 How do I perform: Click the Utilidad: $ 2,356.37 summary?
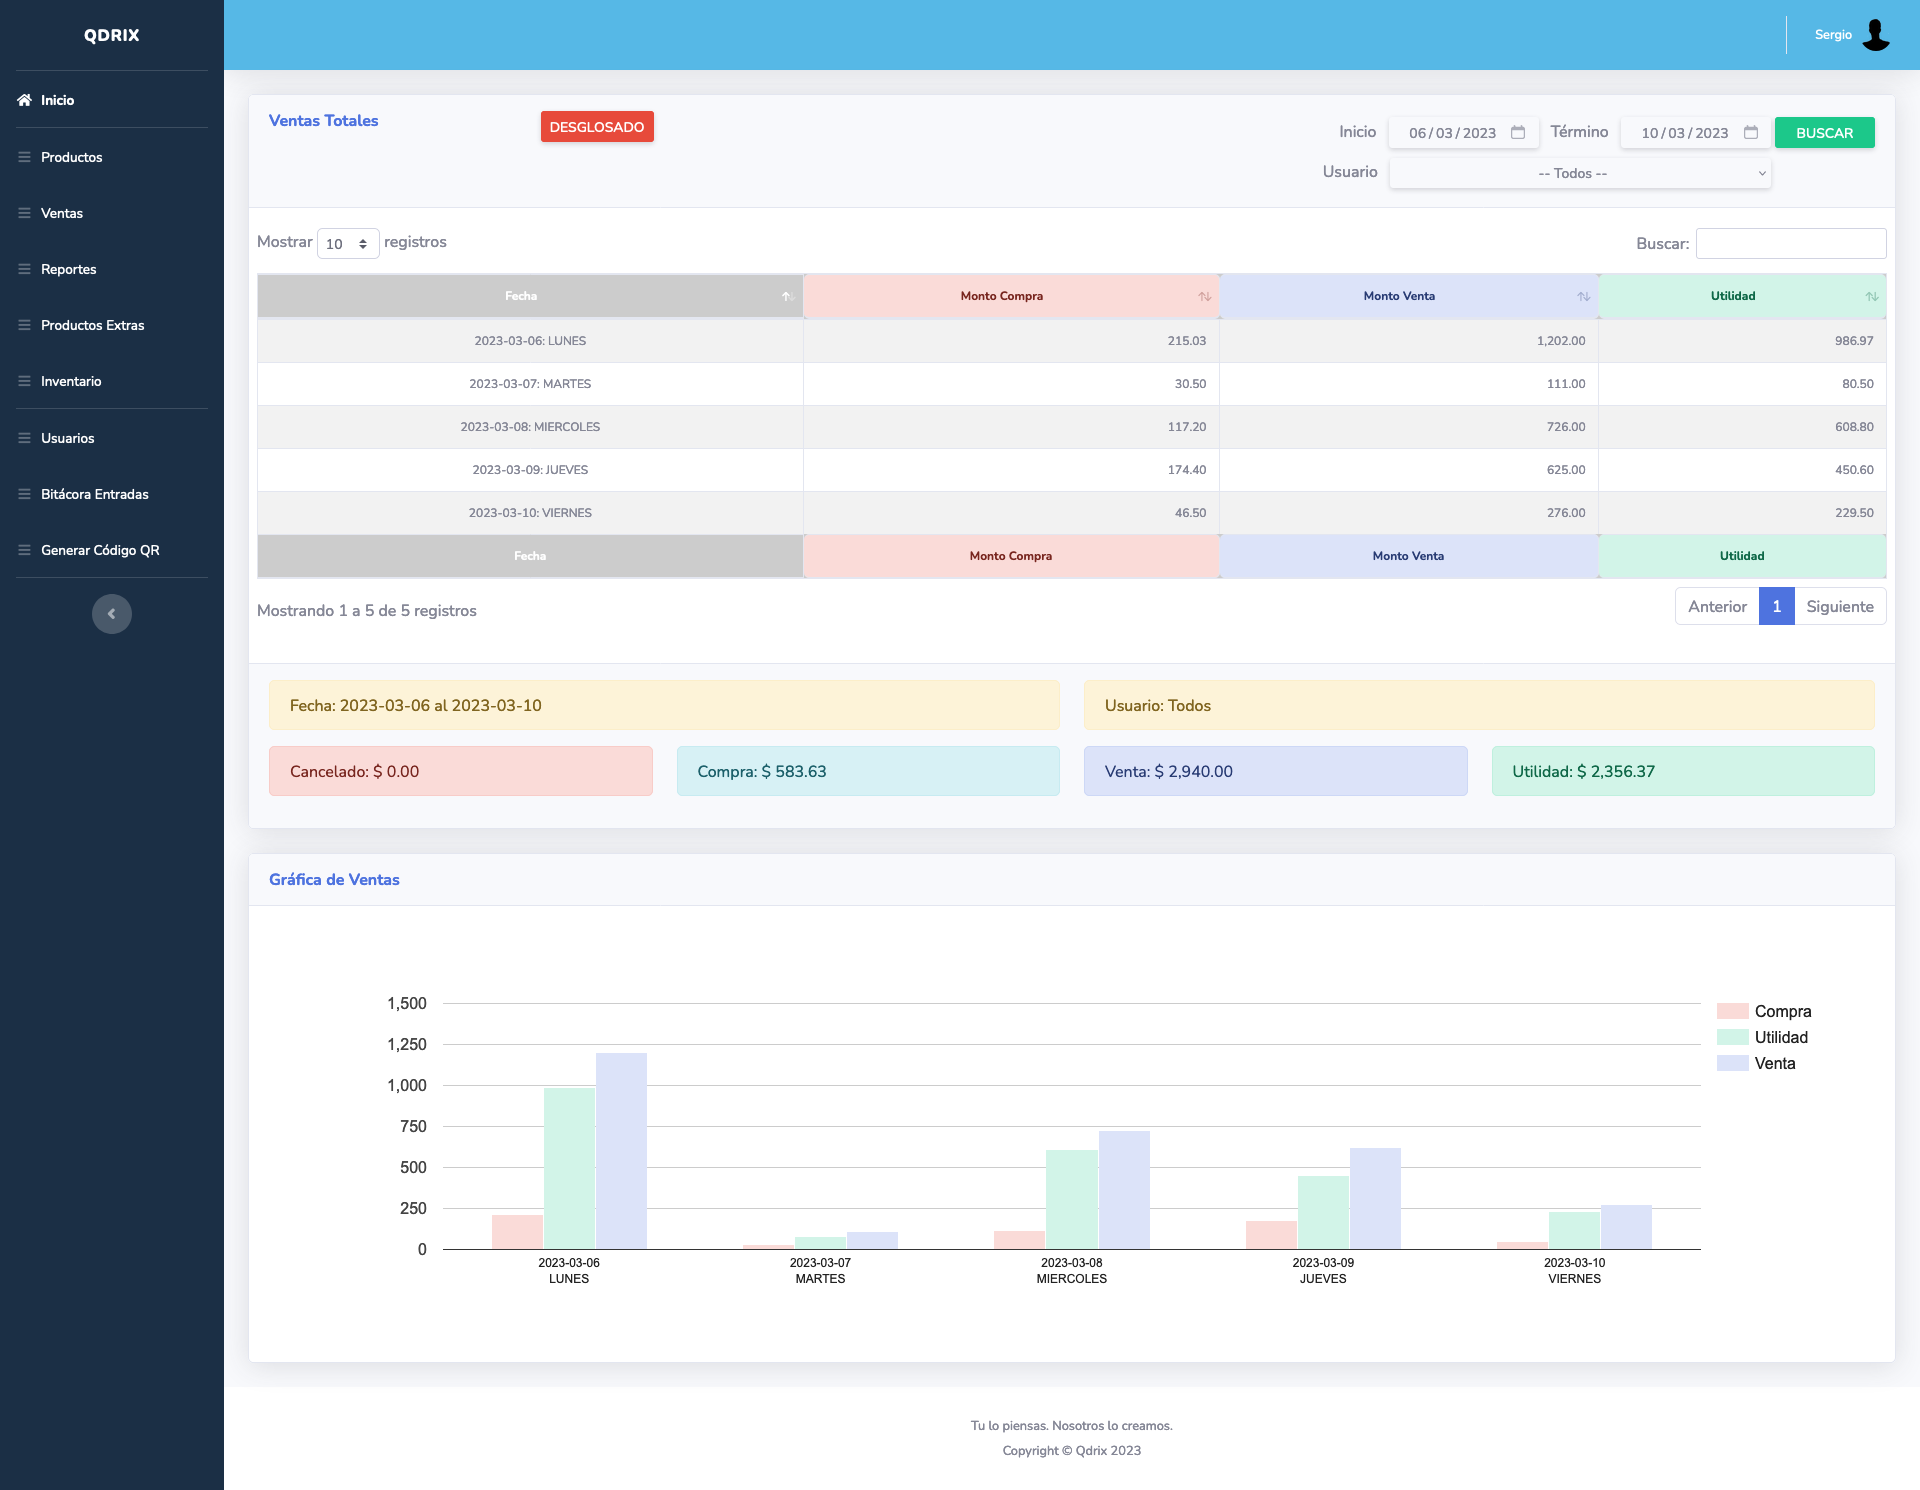(x=1683, y=771)
